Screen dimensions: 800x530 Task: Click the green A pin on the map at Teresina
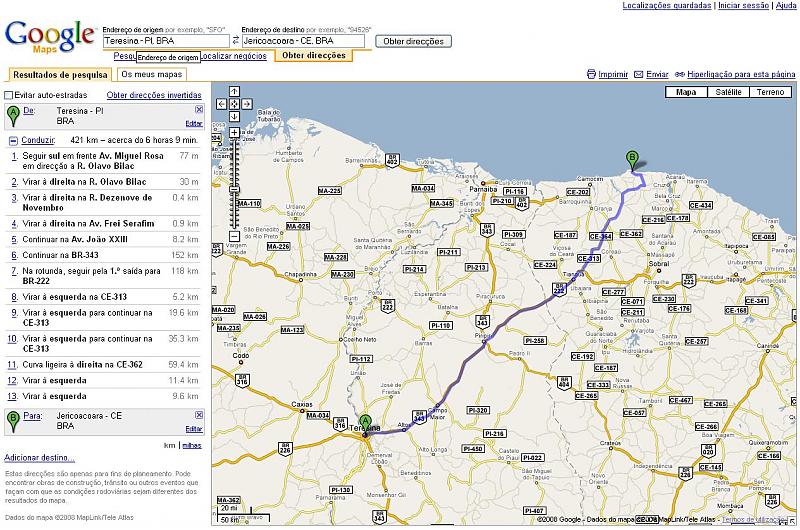click(364, 424)
